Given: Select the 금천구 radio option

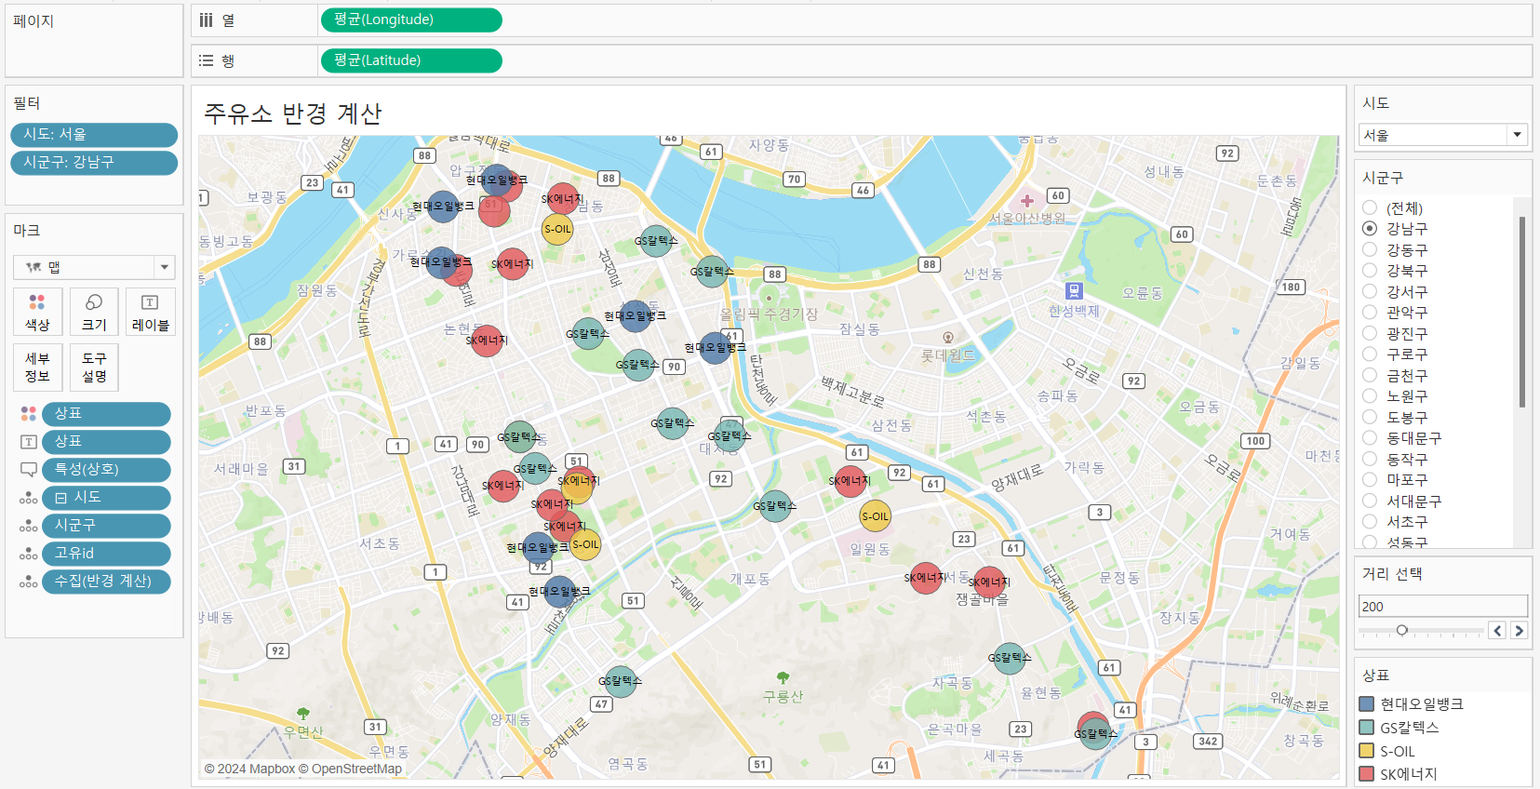Looking at the screenshot, I should coord(1370,376).
